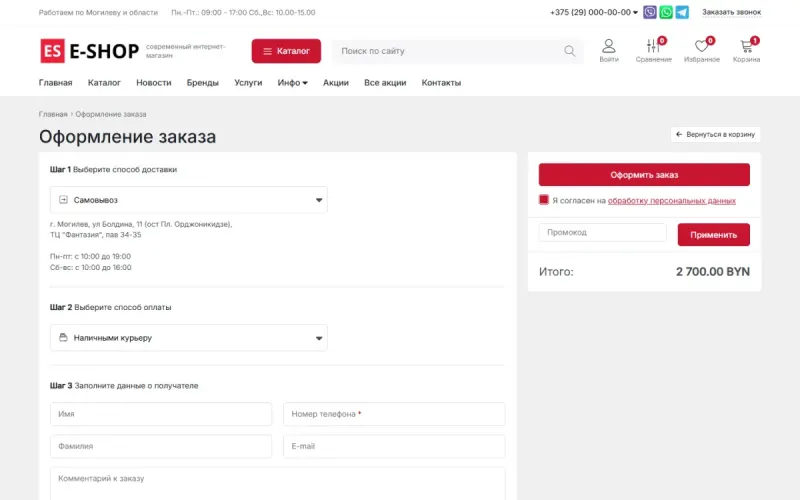The height and width of the screenshot is (500, 800).
Task: Click the Оформление заказа breadcrumb text
Action: click(x=111, y=114)
